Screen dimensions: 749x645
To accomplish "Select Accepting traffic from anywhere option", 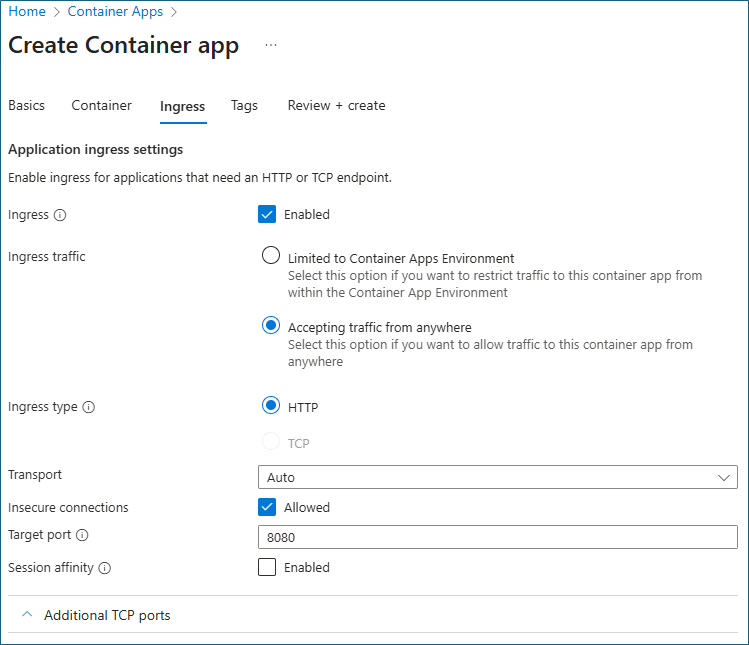I will click(x=270, y=325).
